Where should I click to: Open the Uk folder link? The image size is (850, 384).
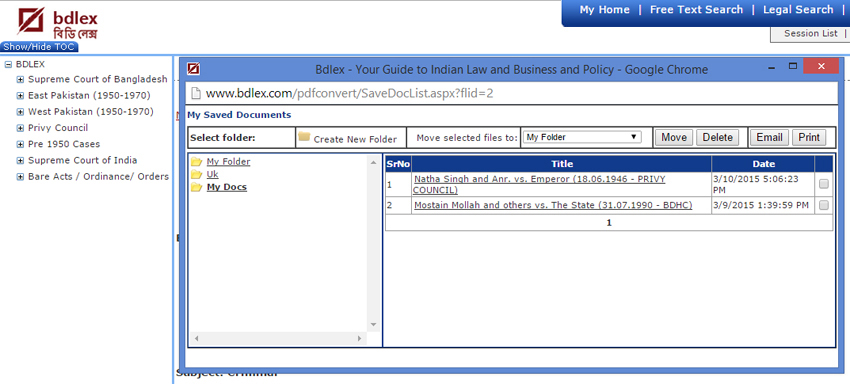212,174
